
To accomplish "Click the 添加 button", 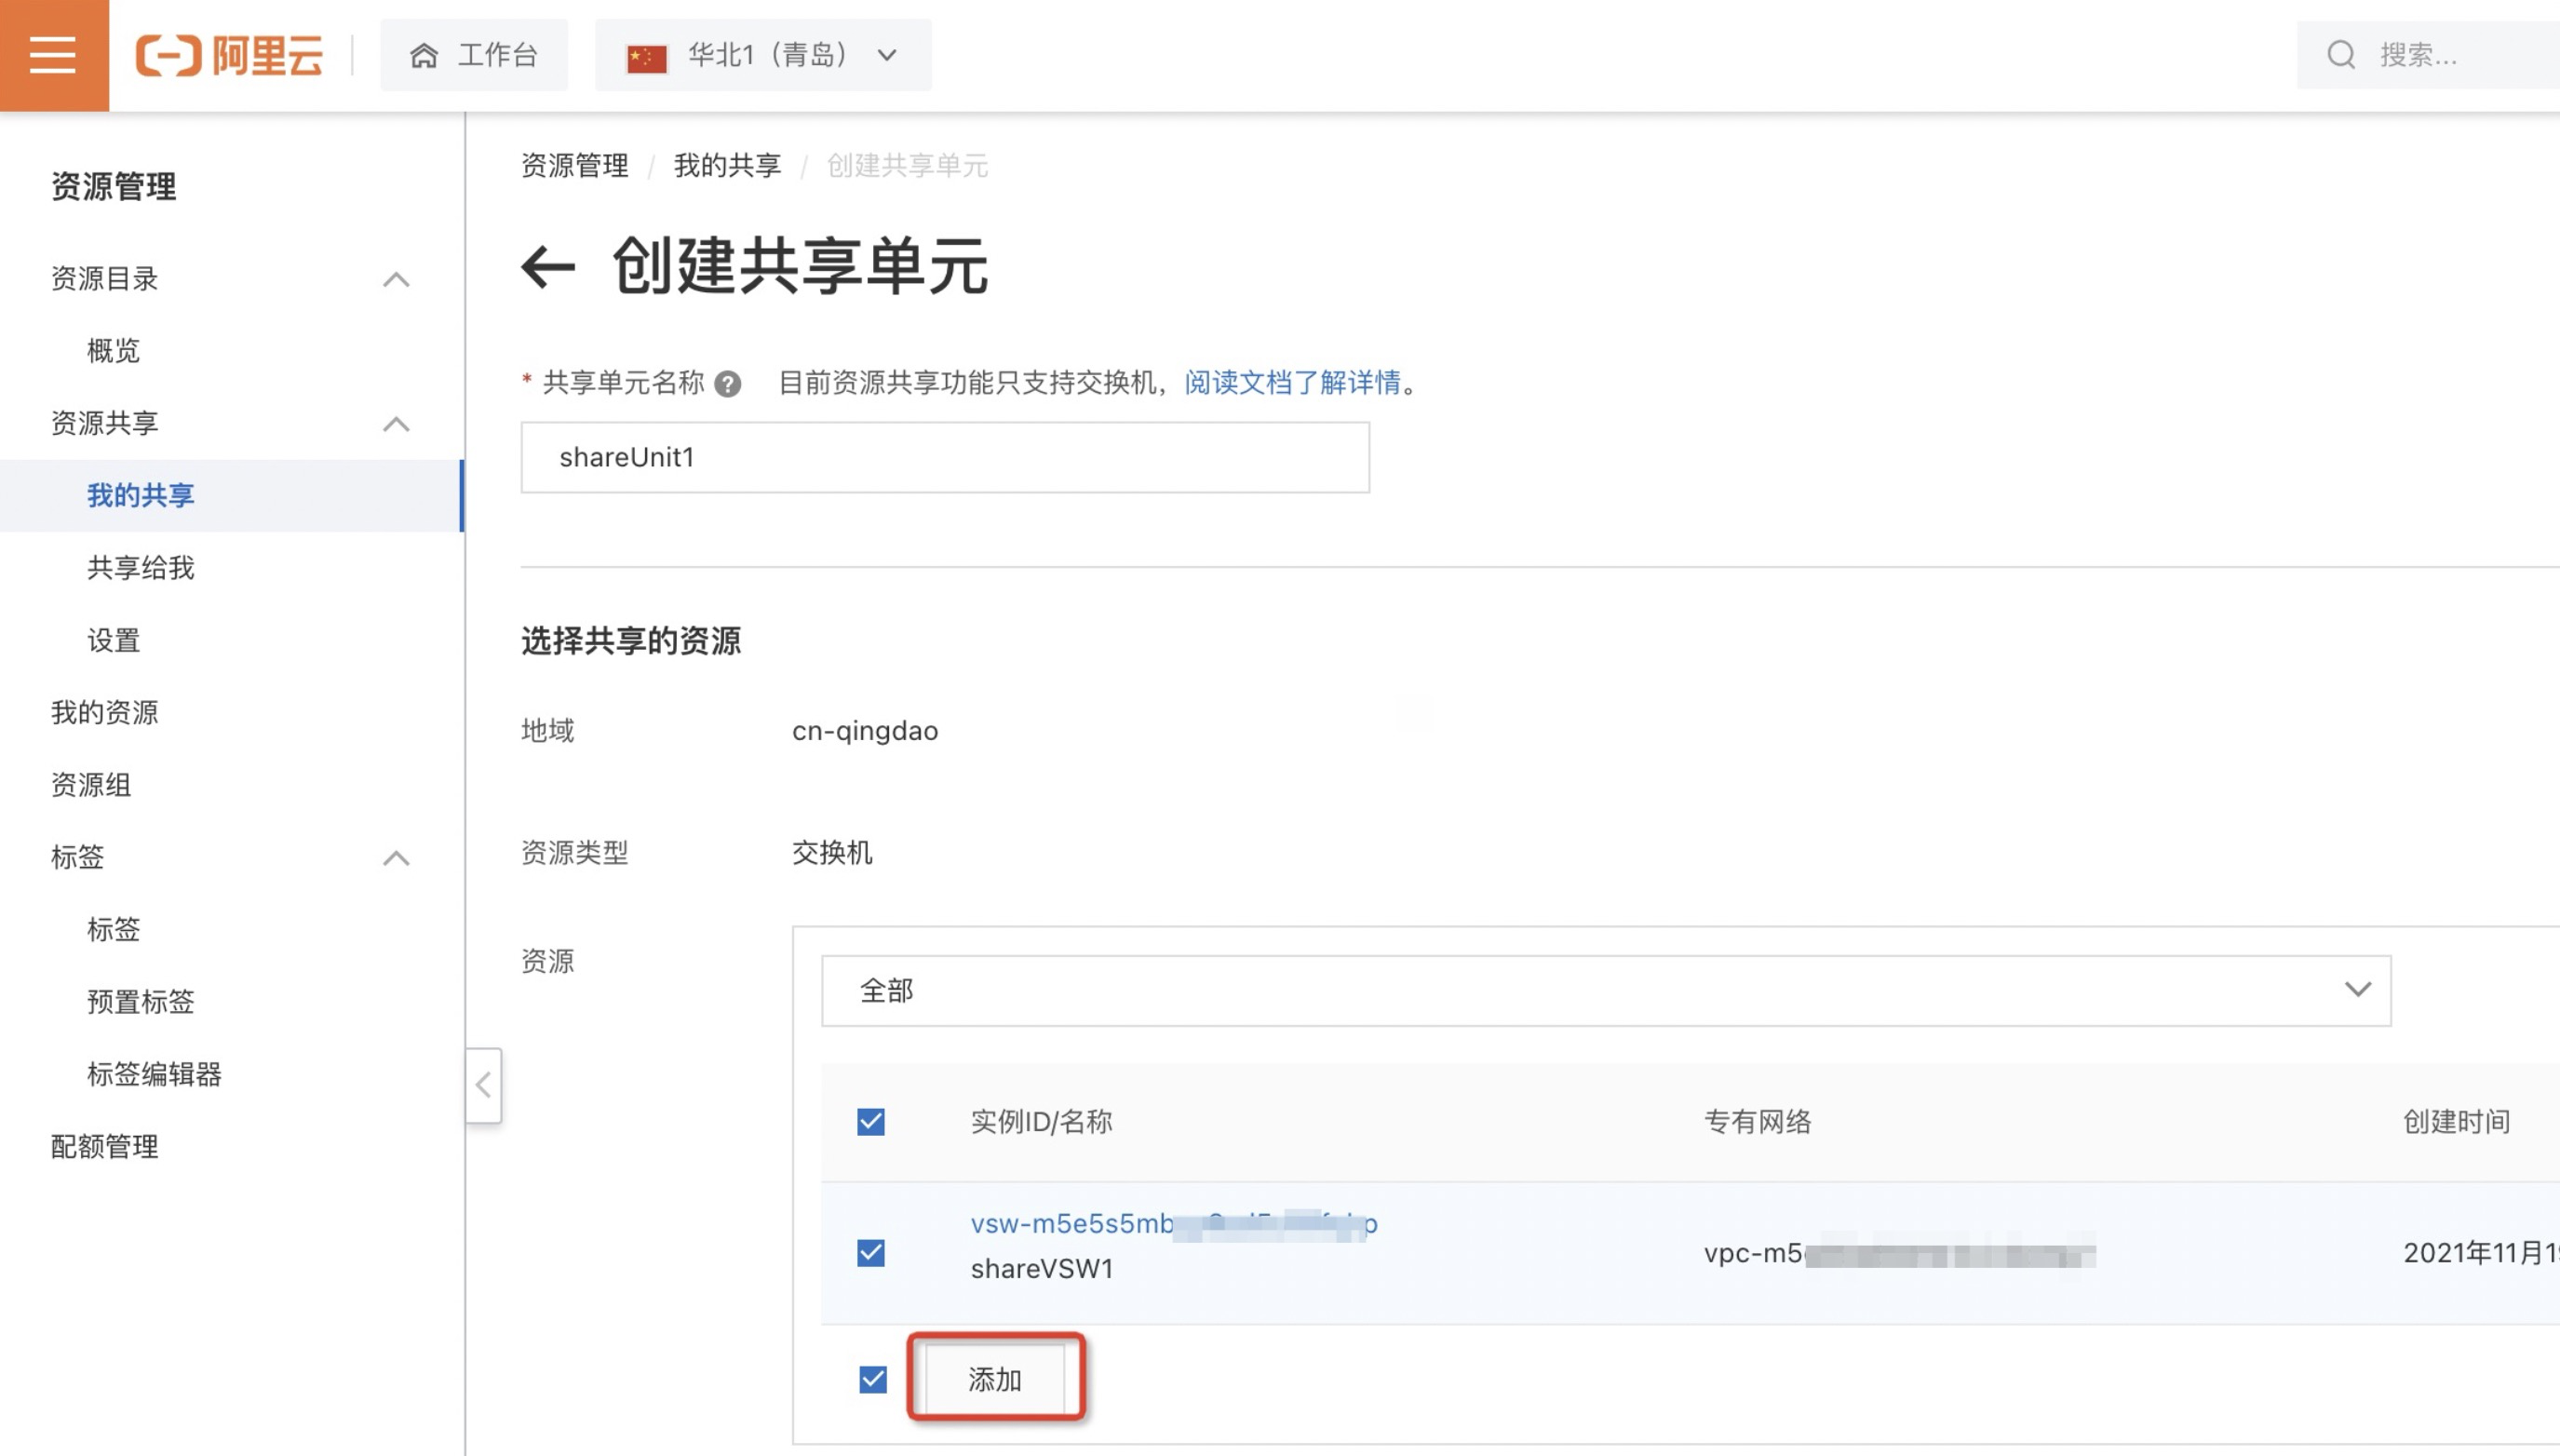I will coord(995,1380).
